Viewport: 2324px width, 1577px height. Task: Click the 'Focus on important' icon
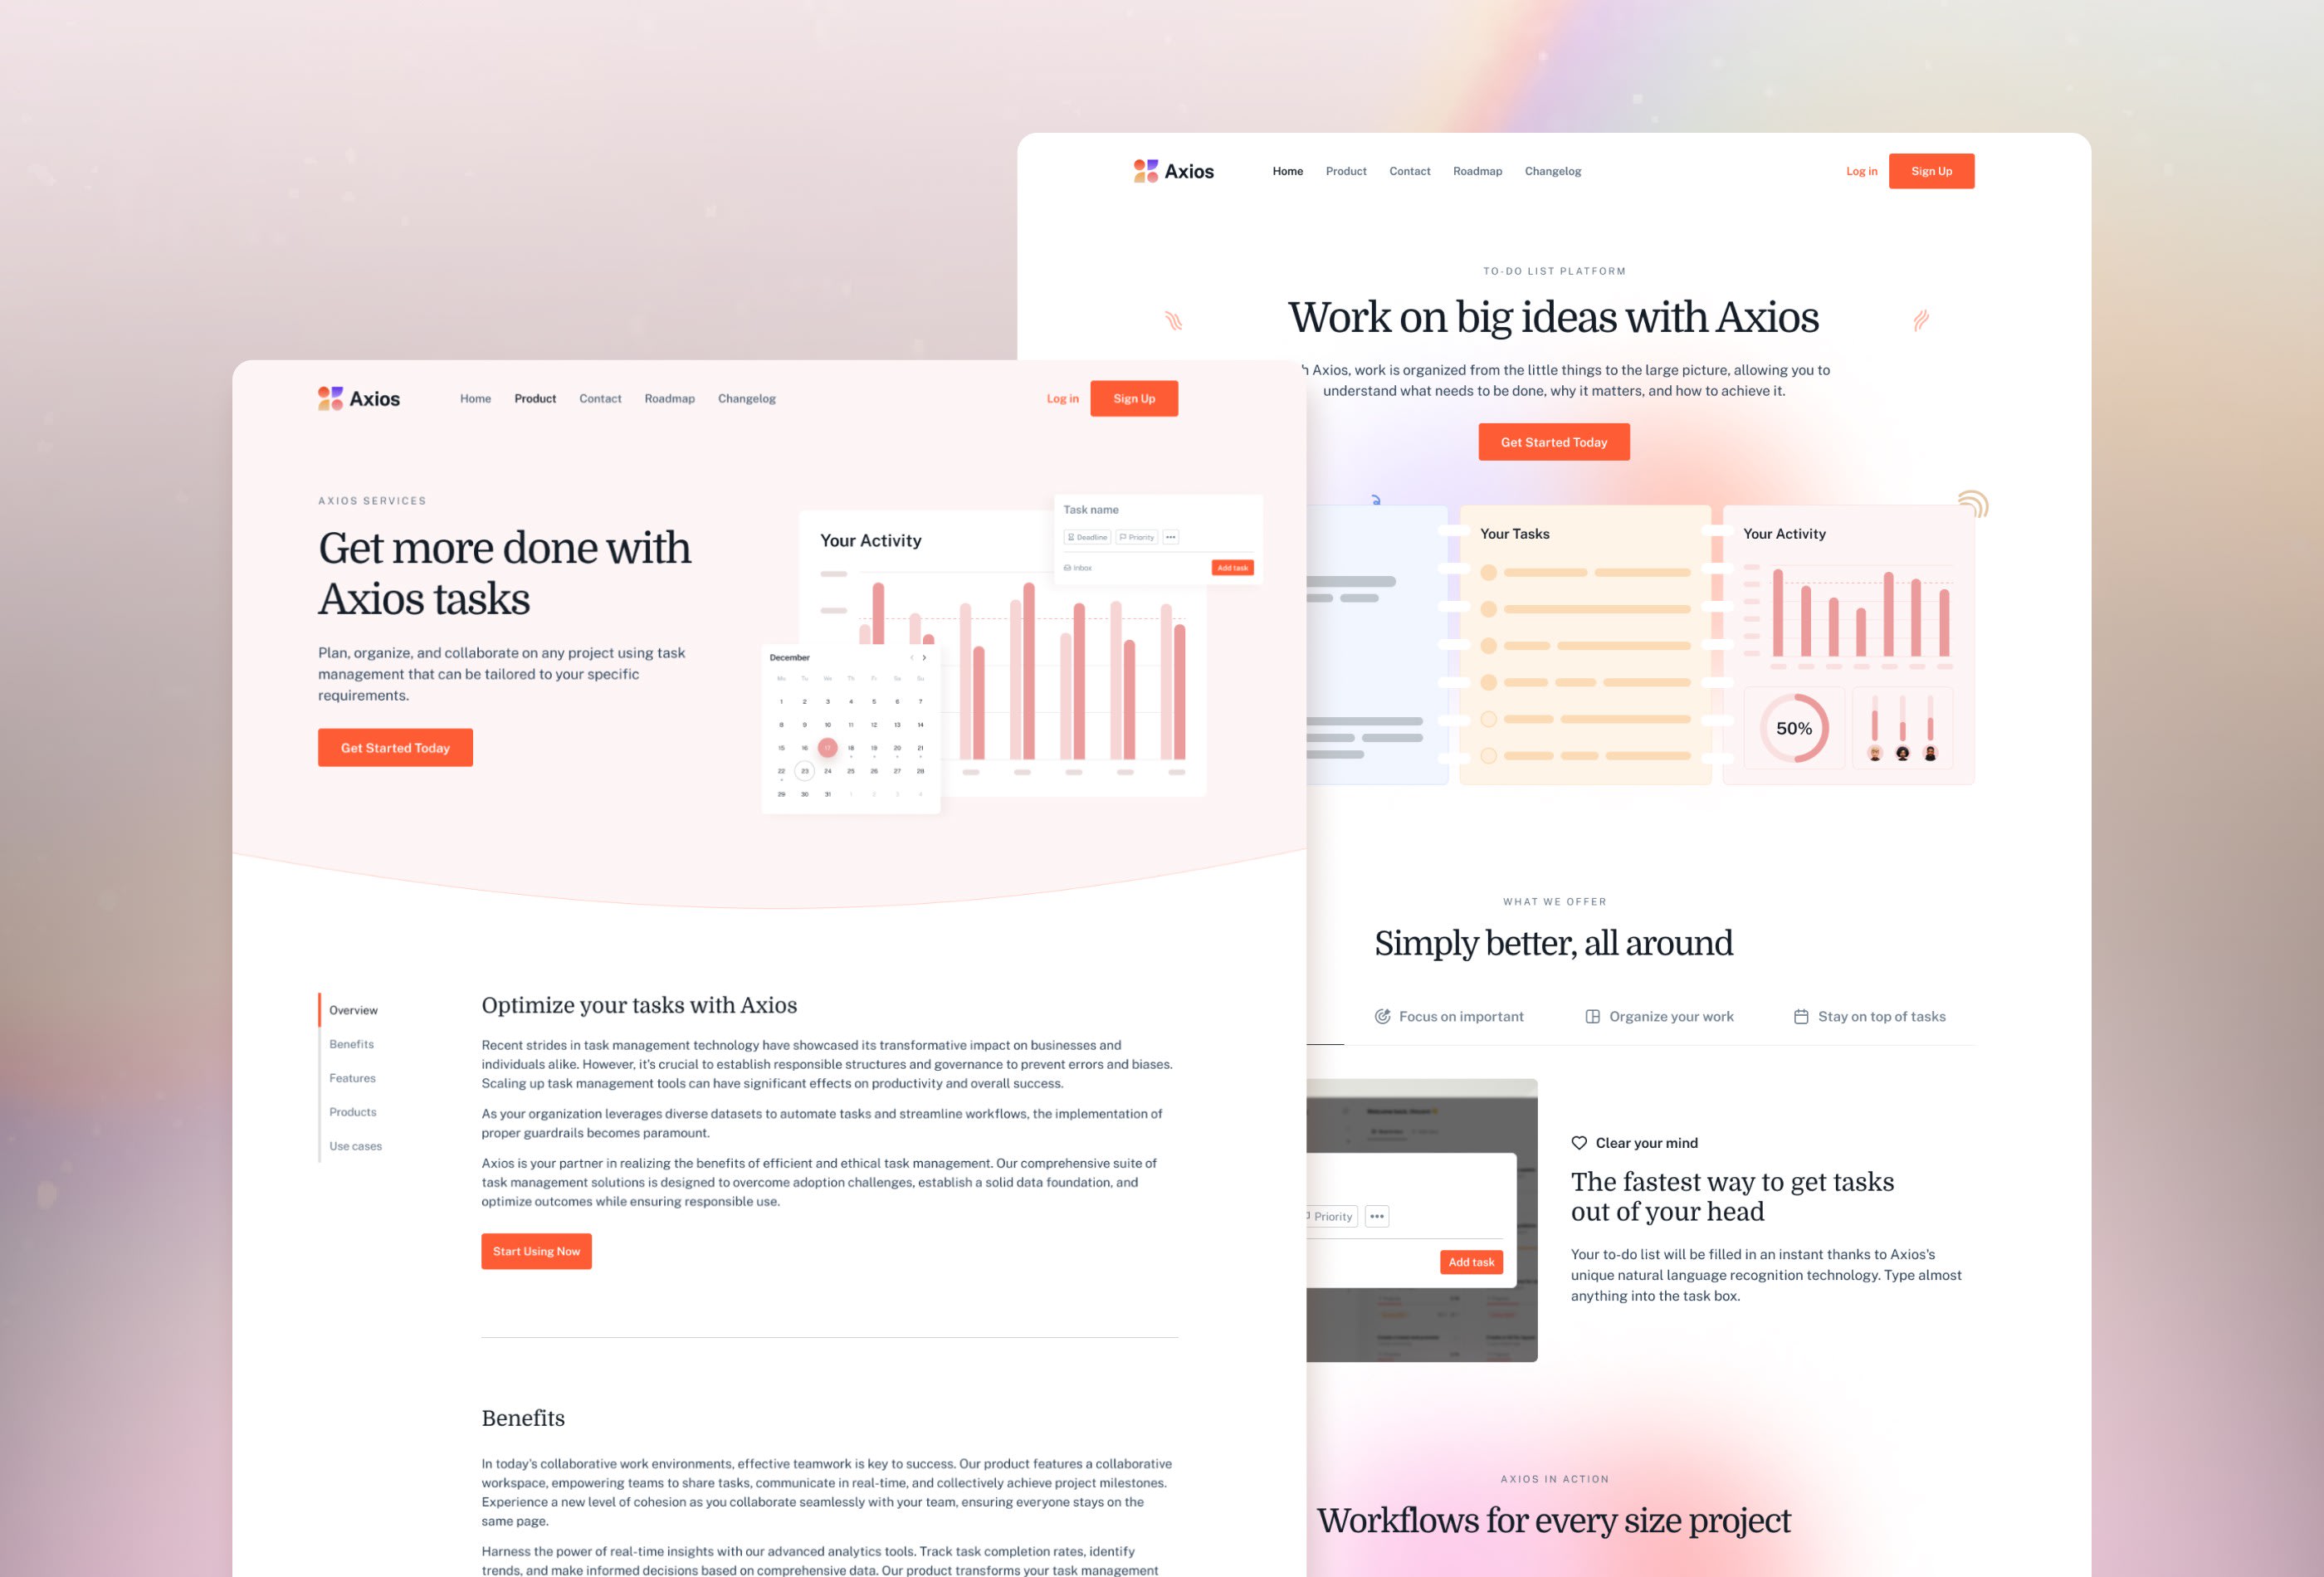pyautogui.click(x=1384, y=1016)
